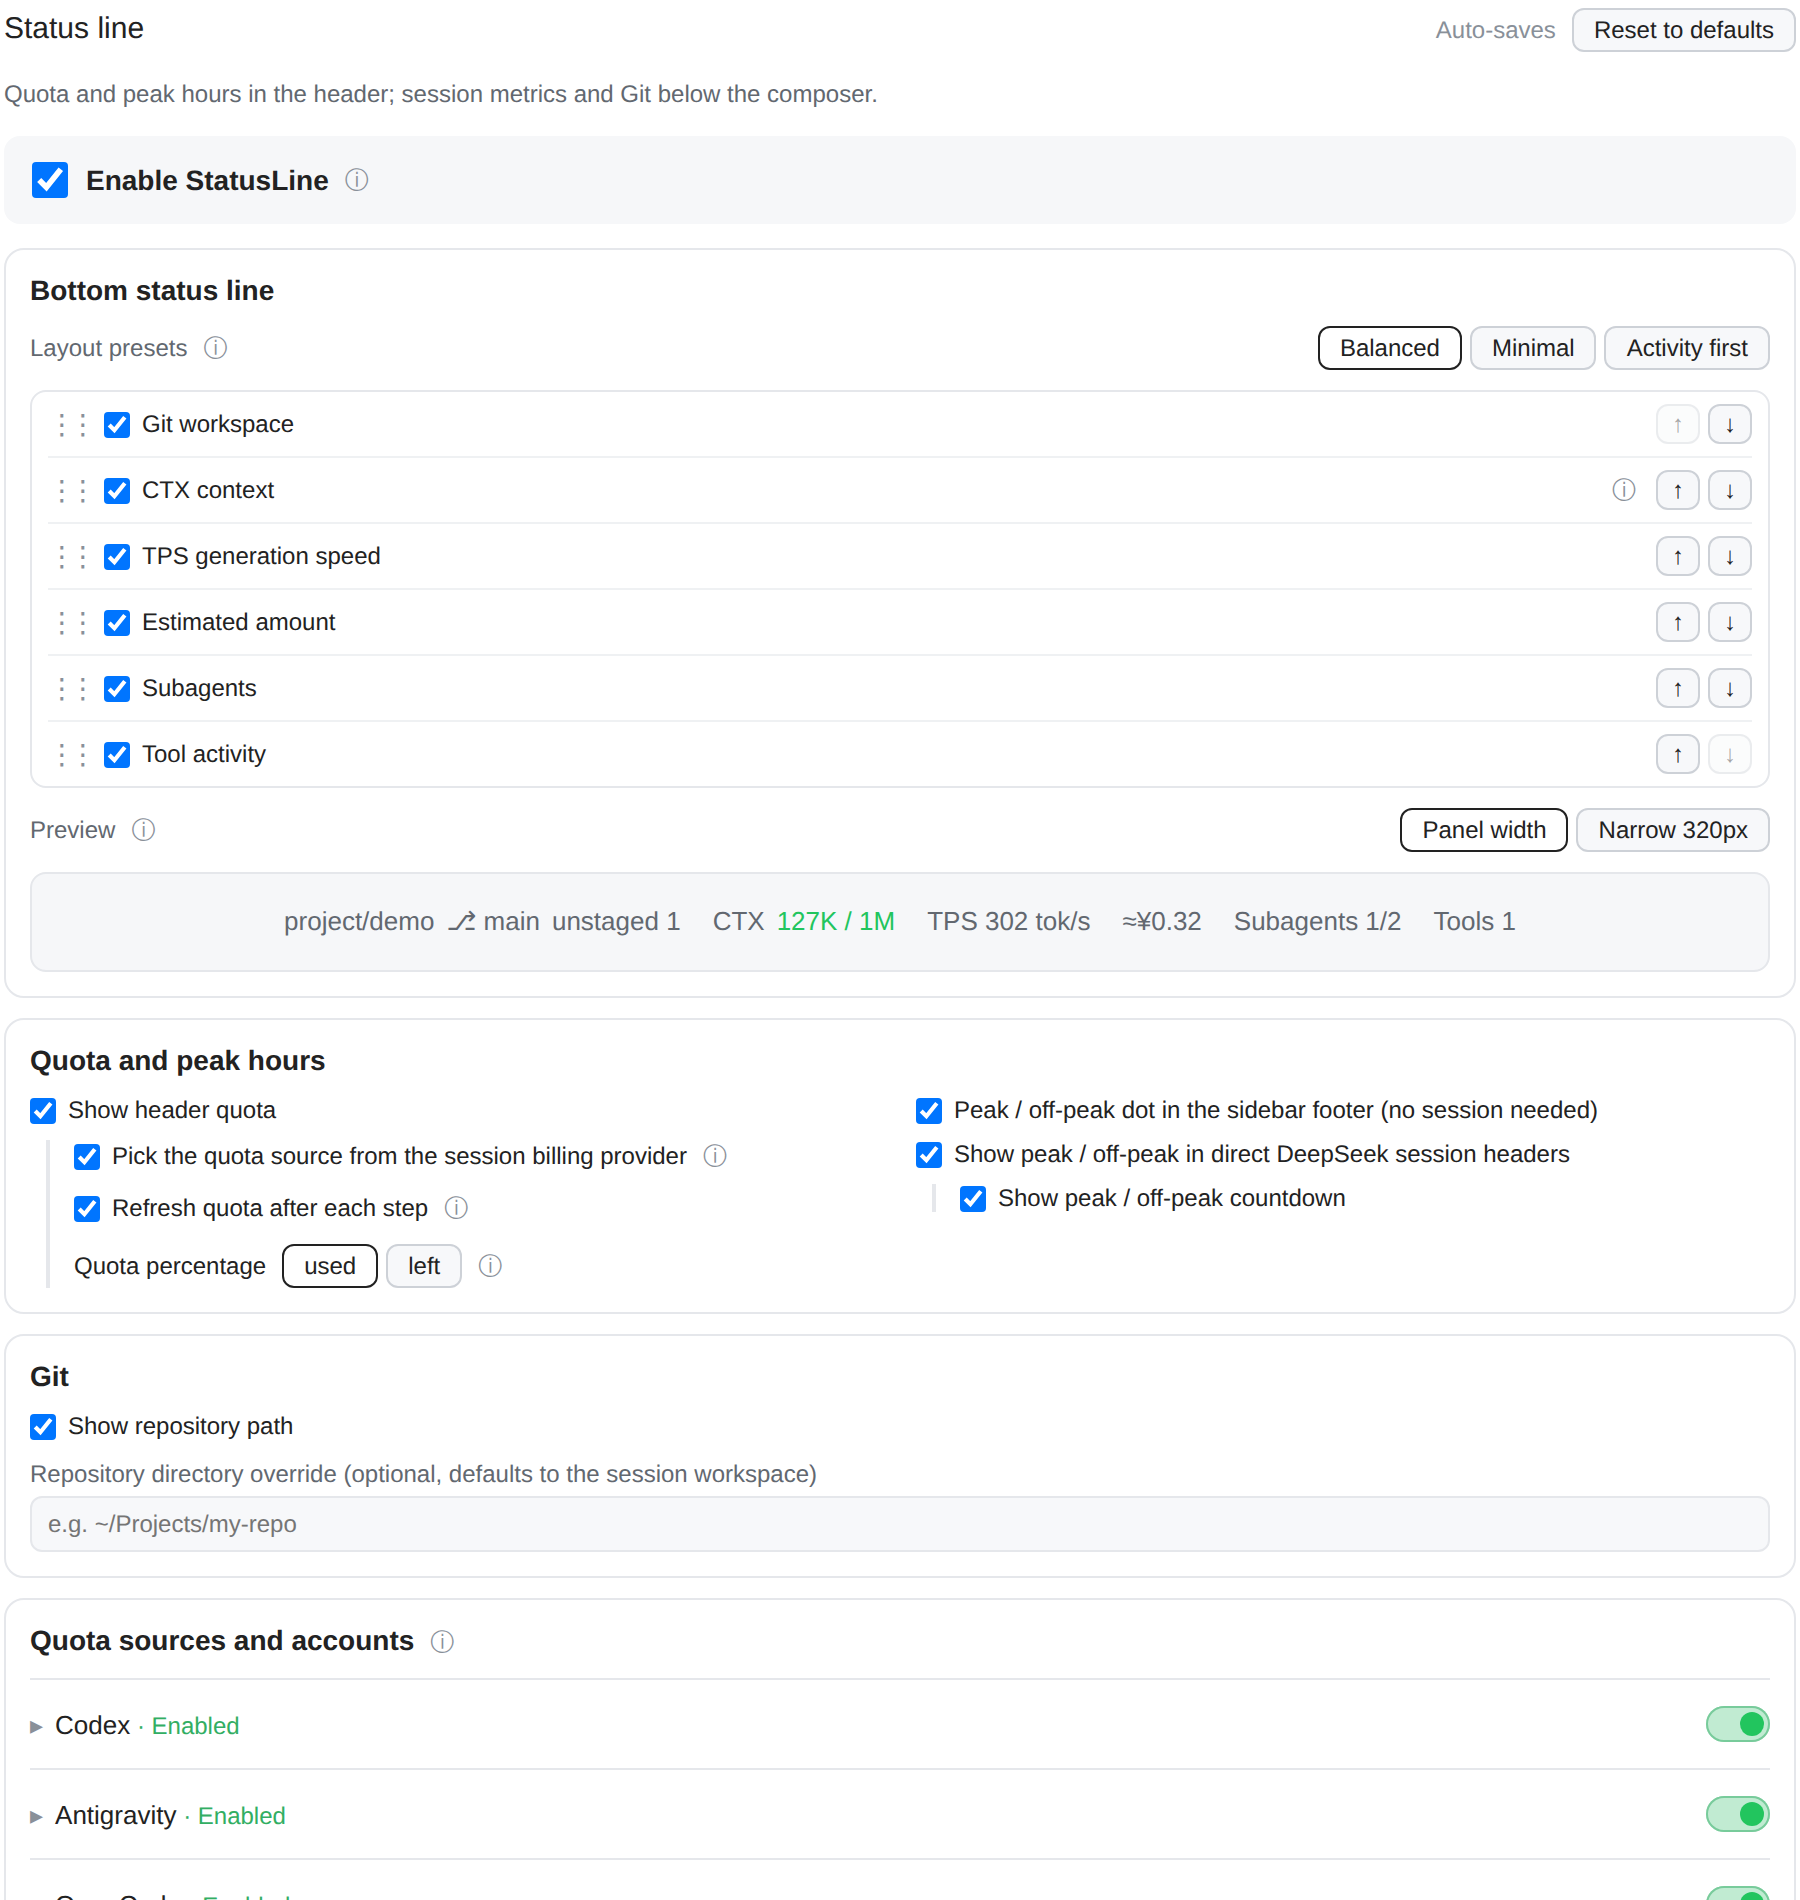Image resolution: width=1800 pixels, height=1900 pixels.
Task: Select the Balanced layout preset
Action: [1390, 348]
